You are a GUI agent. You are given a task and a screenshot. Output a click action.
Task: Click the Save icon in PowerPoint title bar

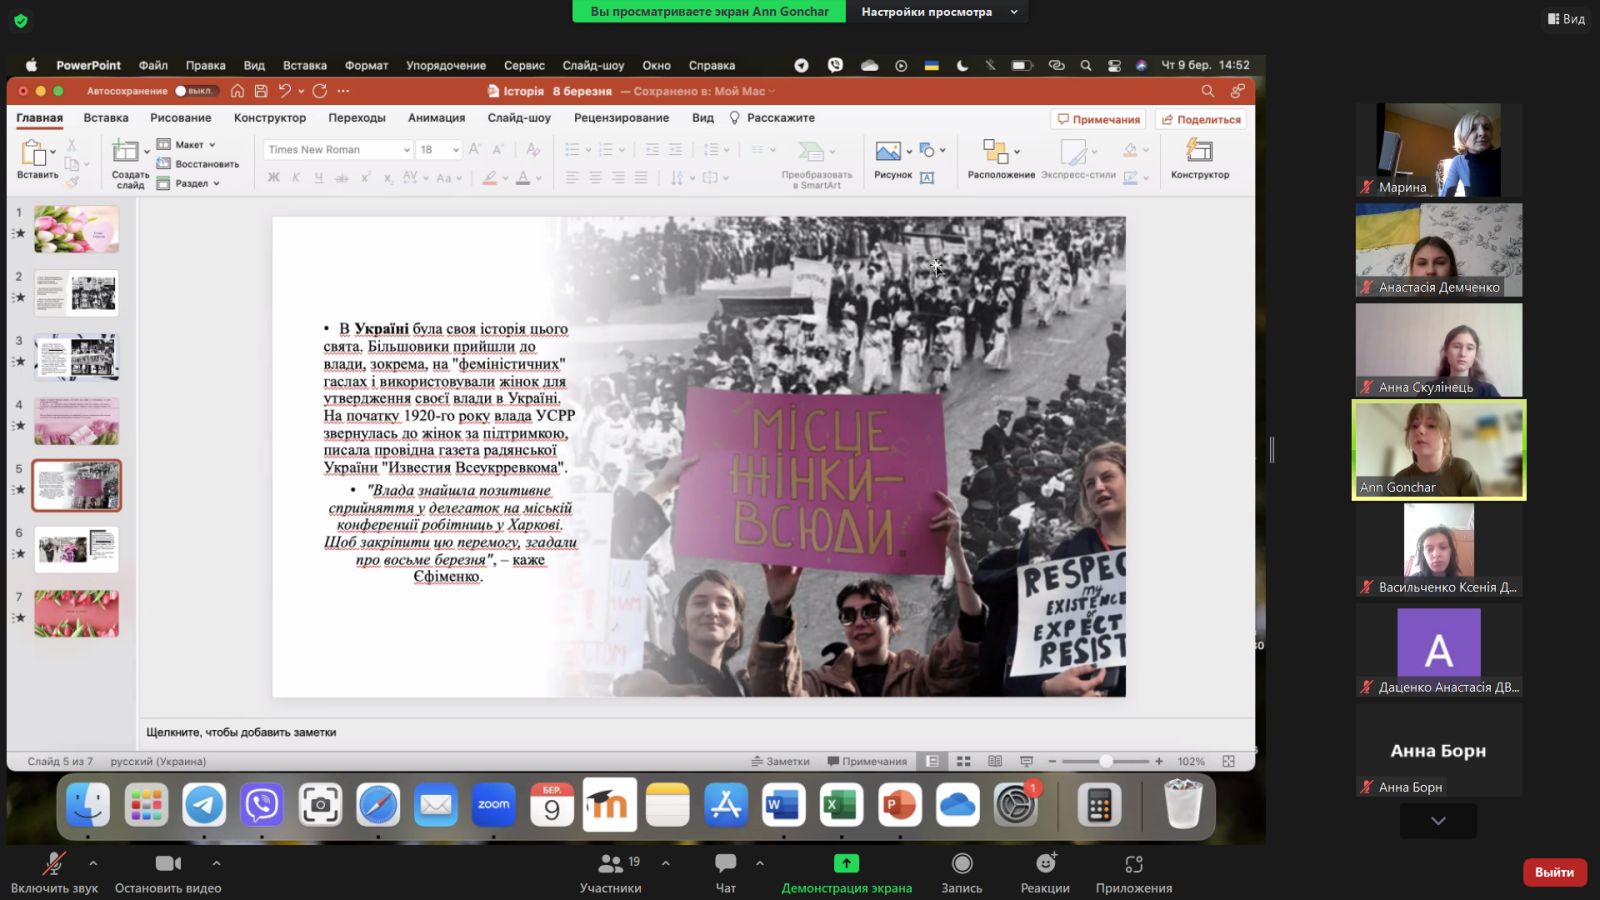(x=261, y=91)
